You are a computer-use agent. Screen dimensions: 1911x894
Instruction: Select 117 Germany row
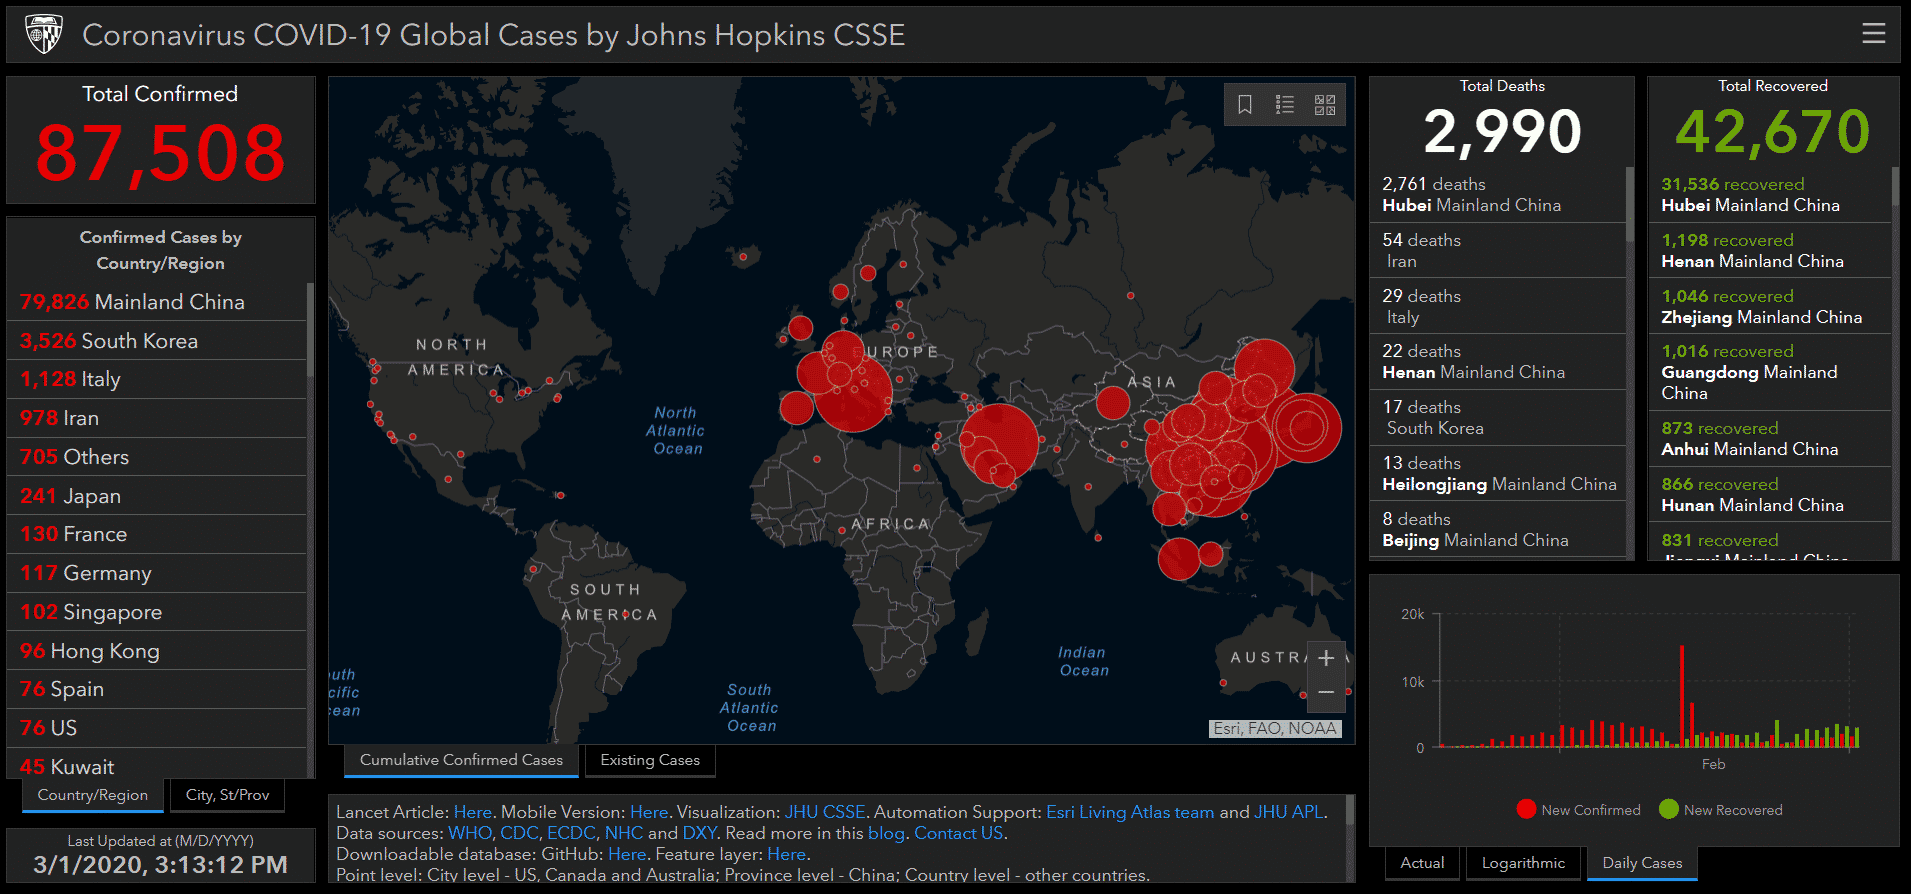(157, 573)
